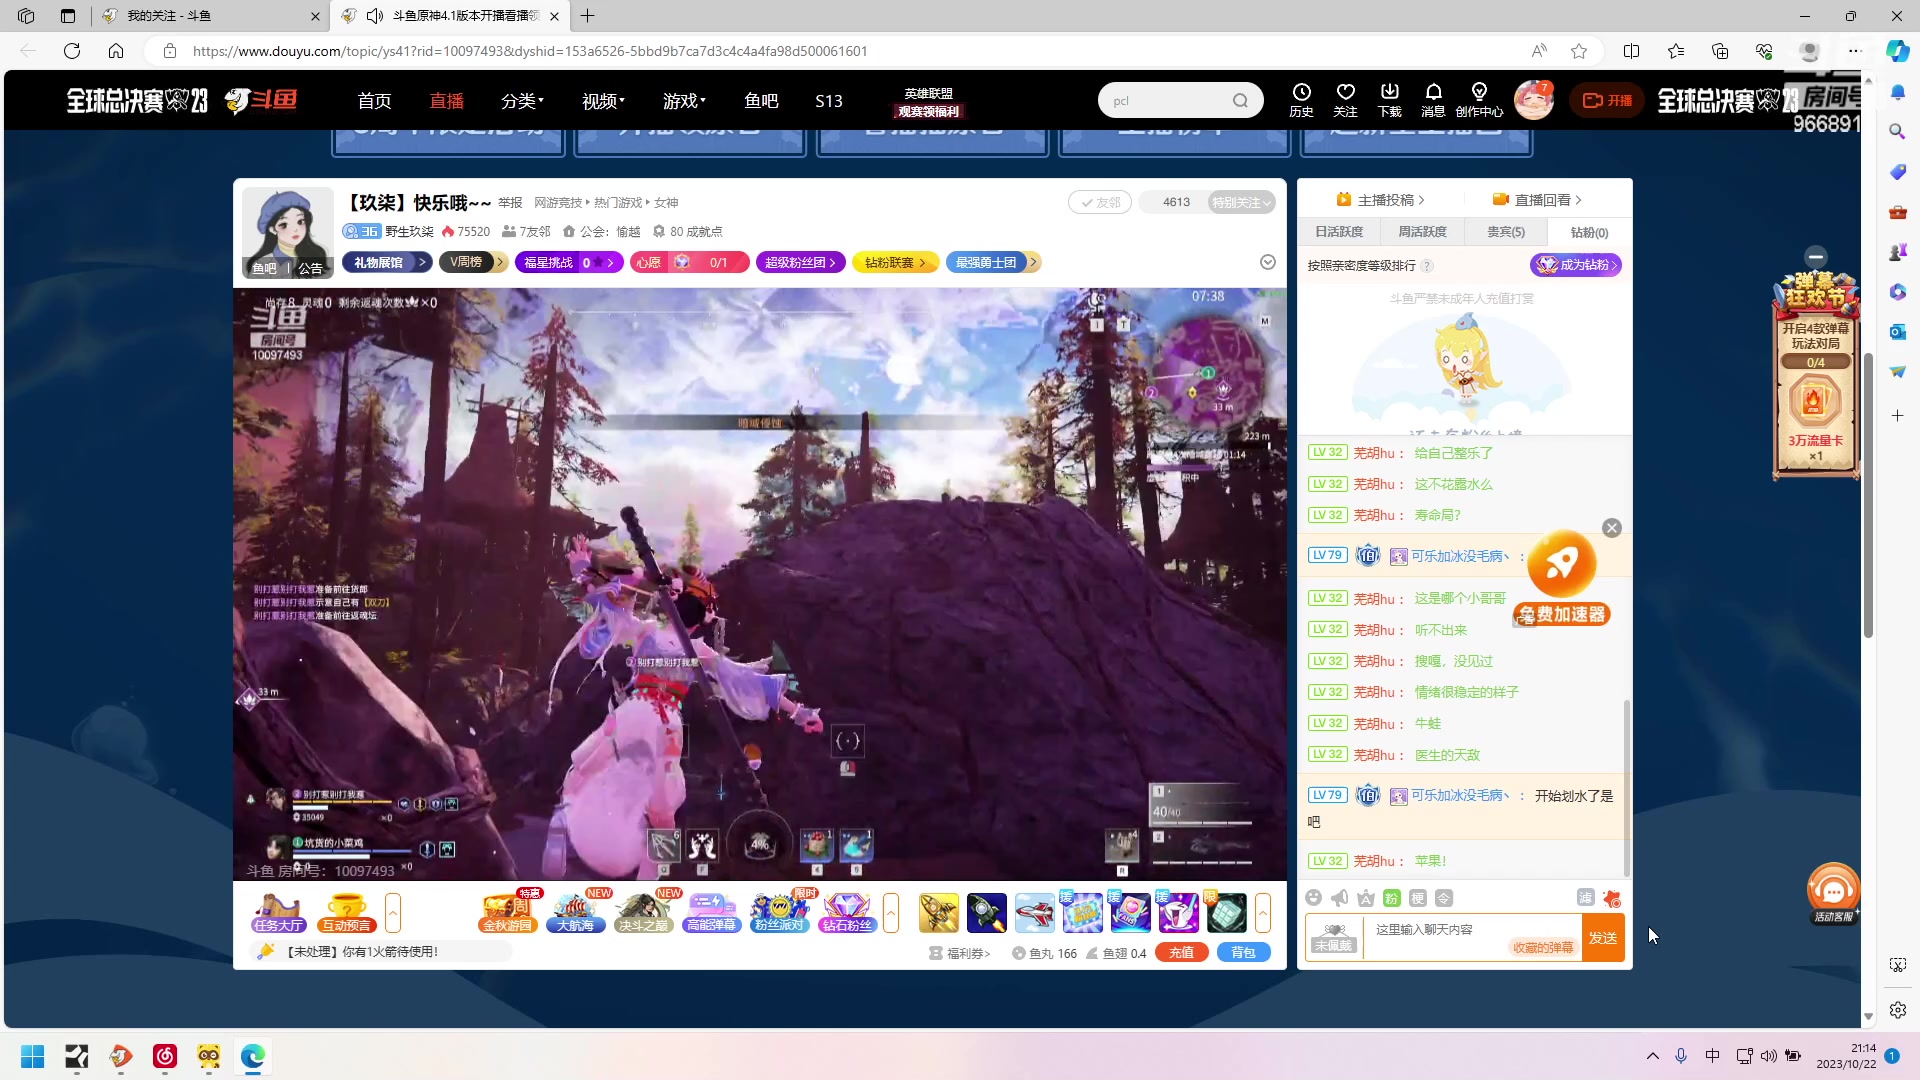The width and height of the screenshot is (1920, 1080).
Task: Send the dark blue rocket gift
Action: click(x=987, y=913)
